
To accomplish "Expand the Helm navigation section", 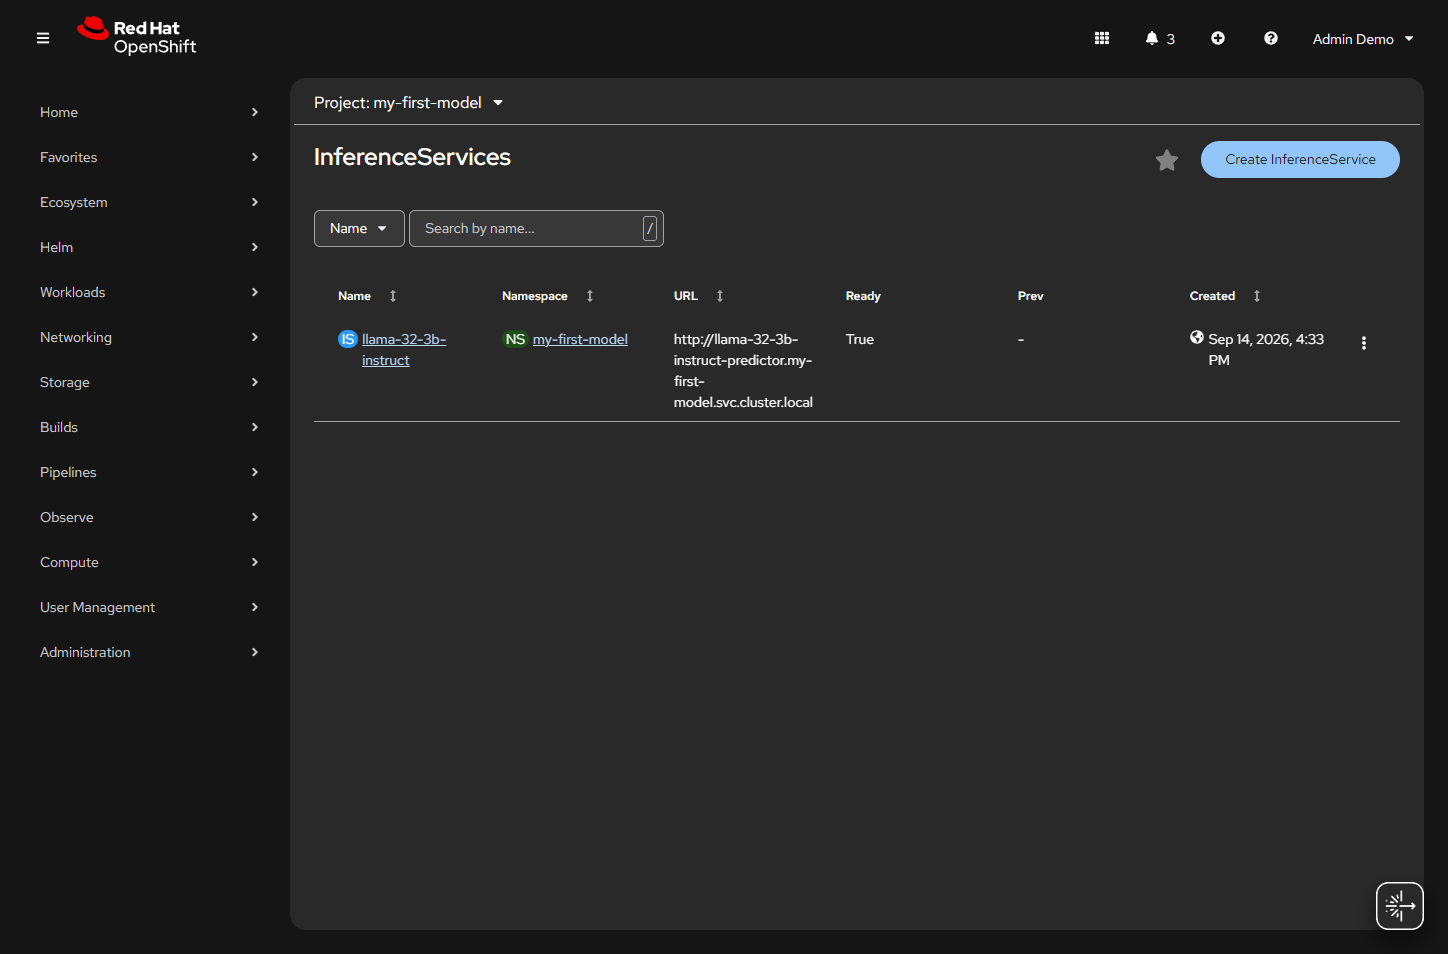I will click(x=149, y=247).
